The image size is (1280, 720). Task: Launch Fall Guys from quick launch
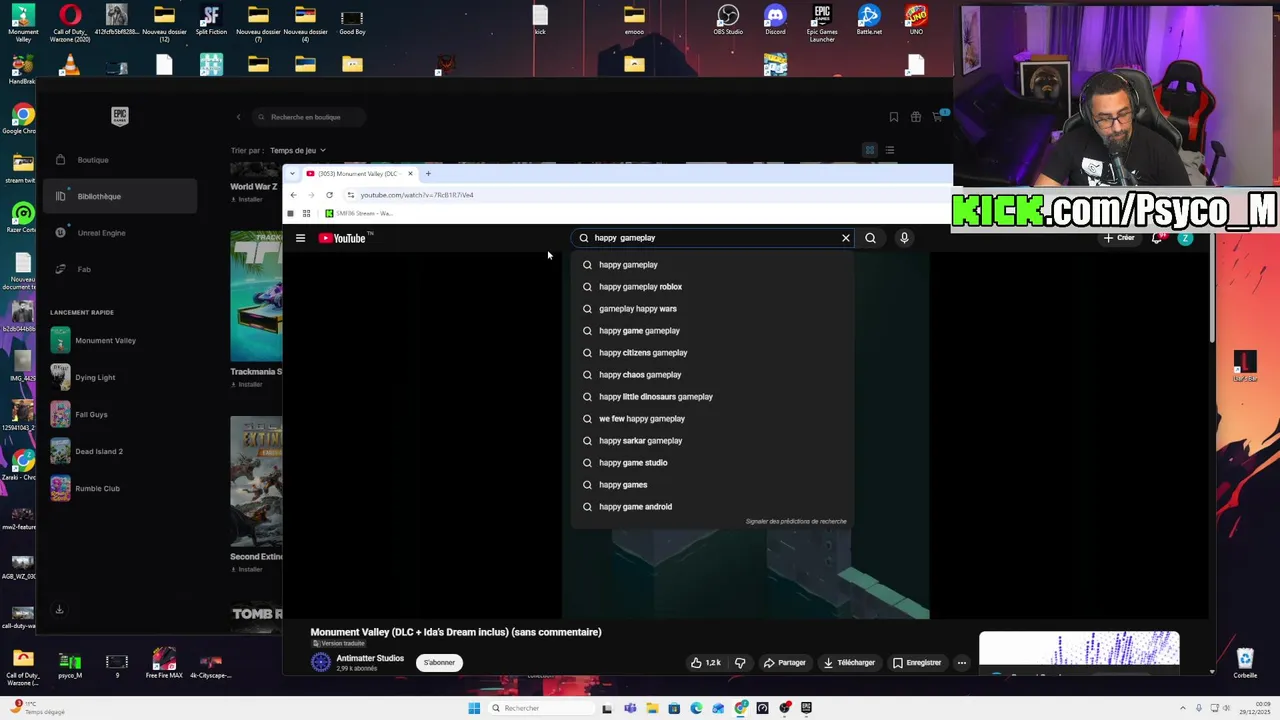click(x=120, y=414)
